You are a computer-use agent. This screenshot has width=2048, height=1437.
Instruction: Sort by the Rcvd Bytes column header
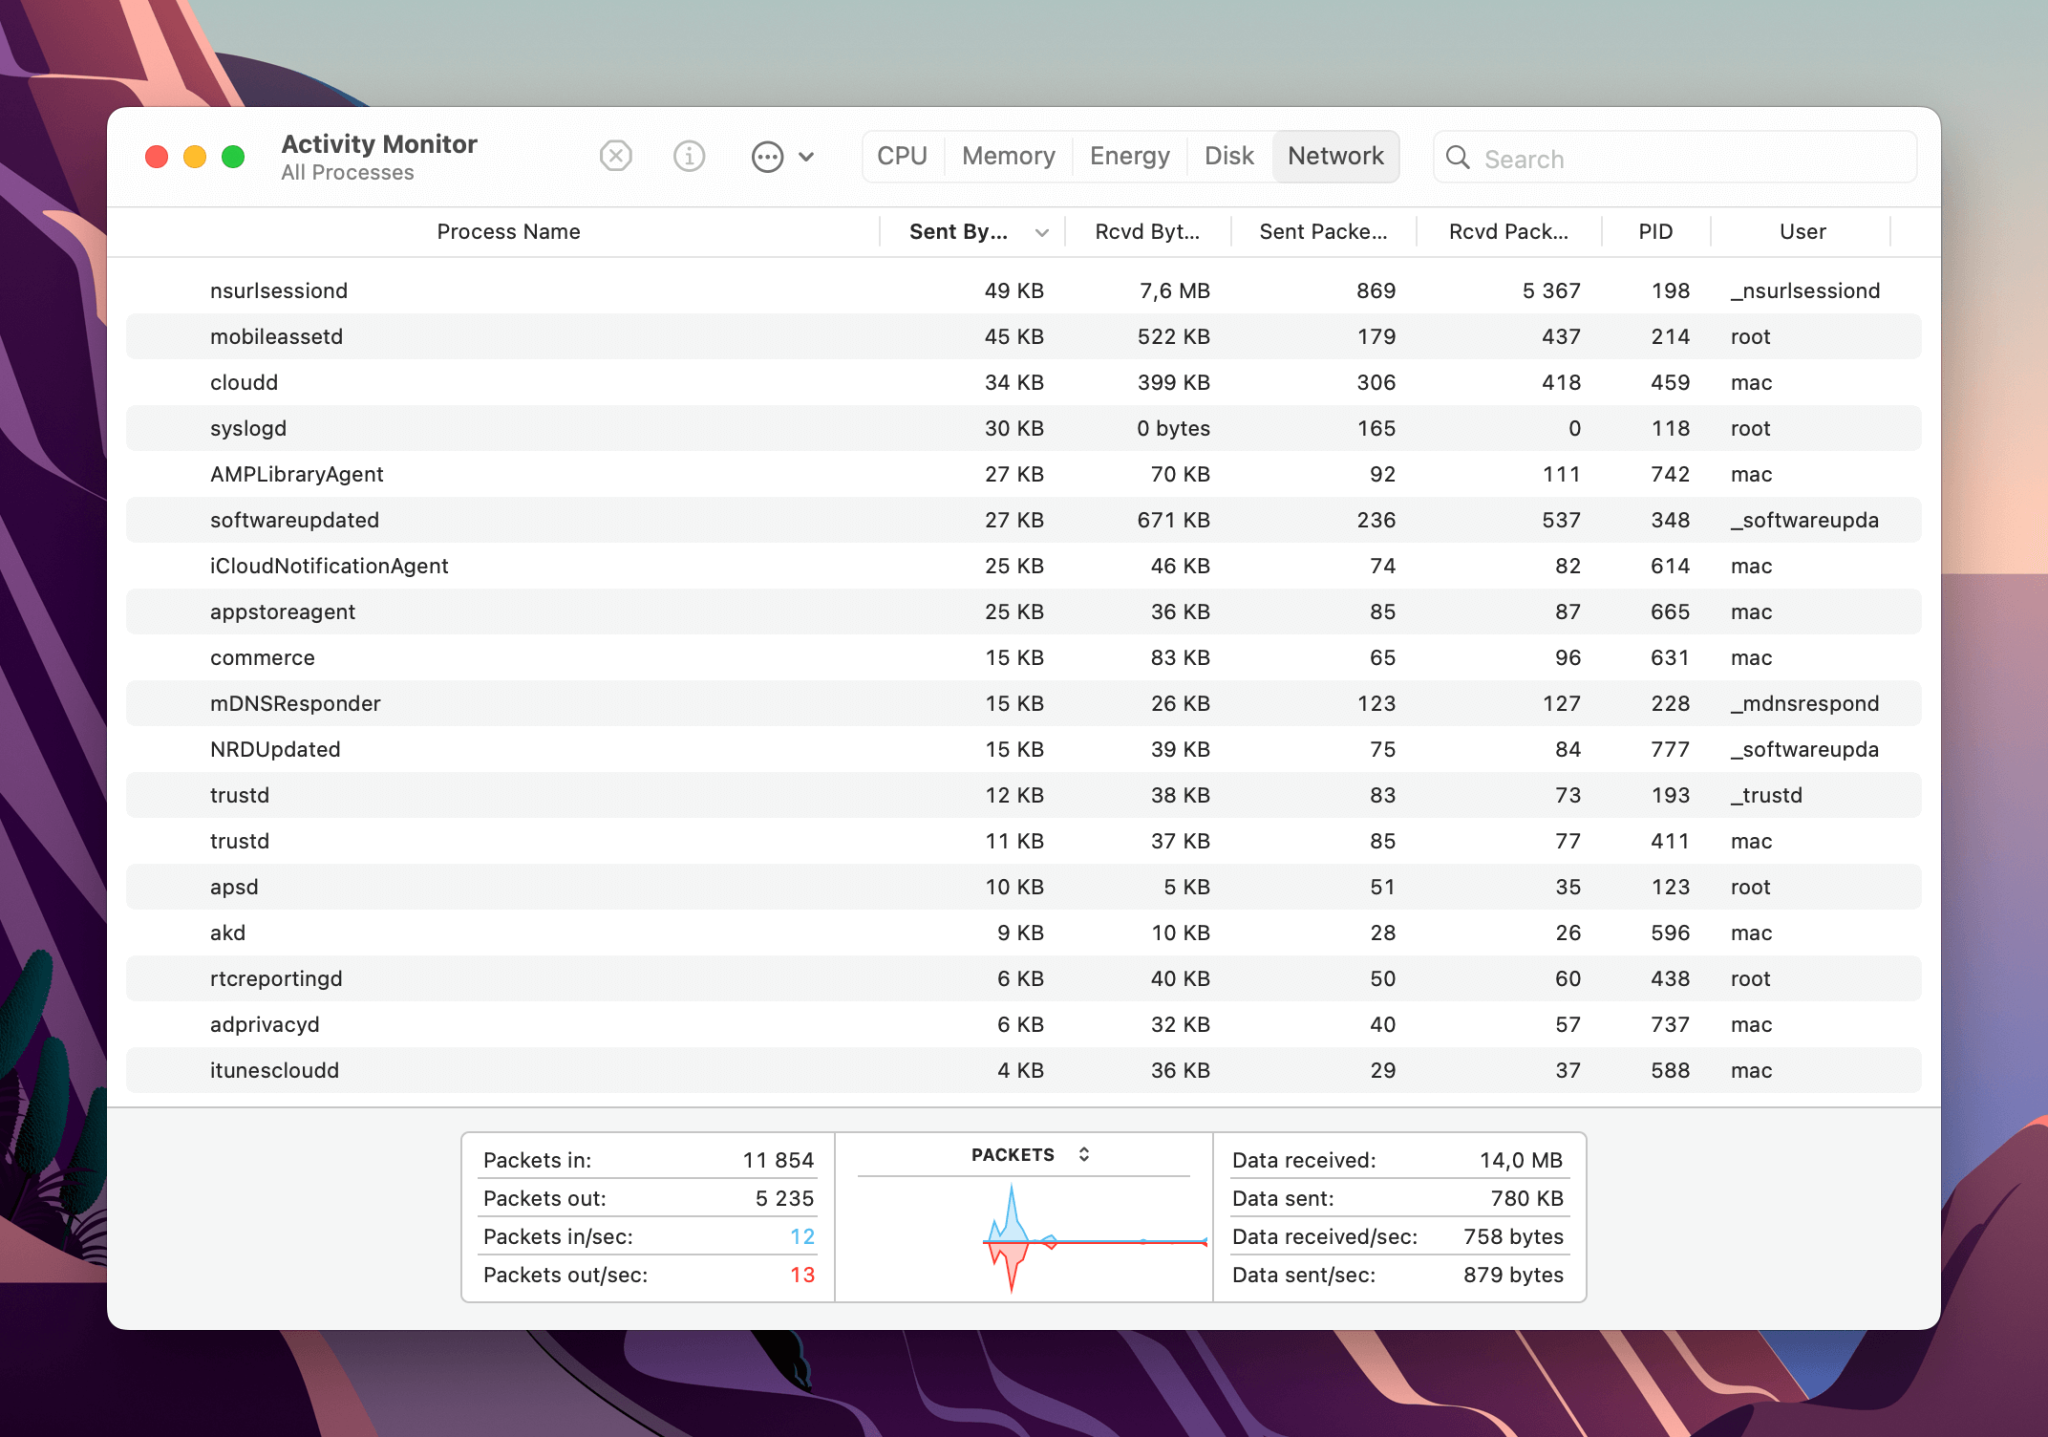1147,232
